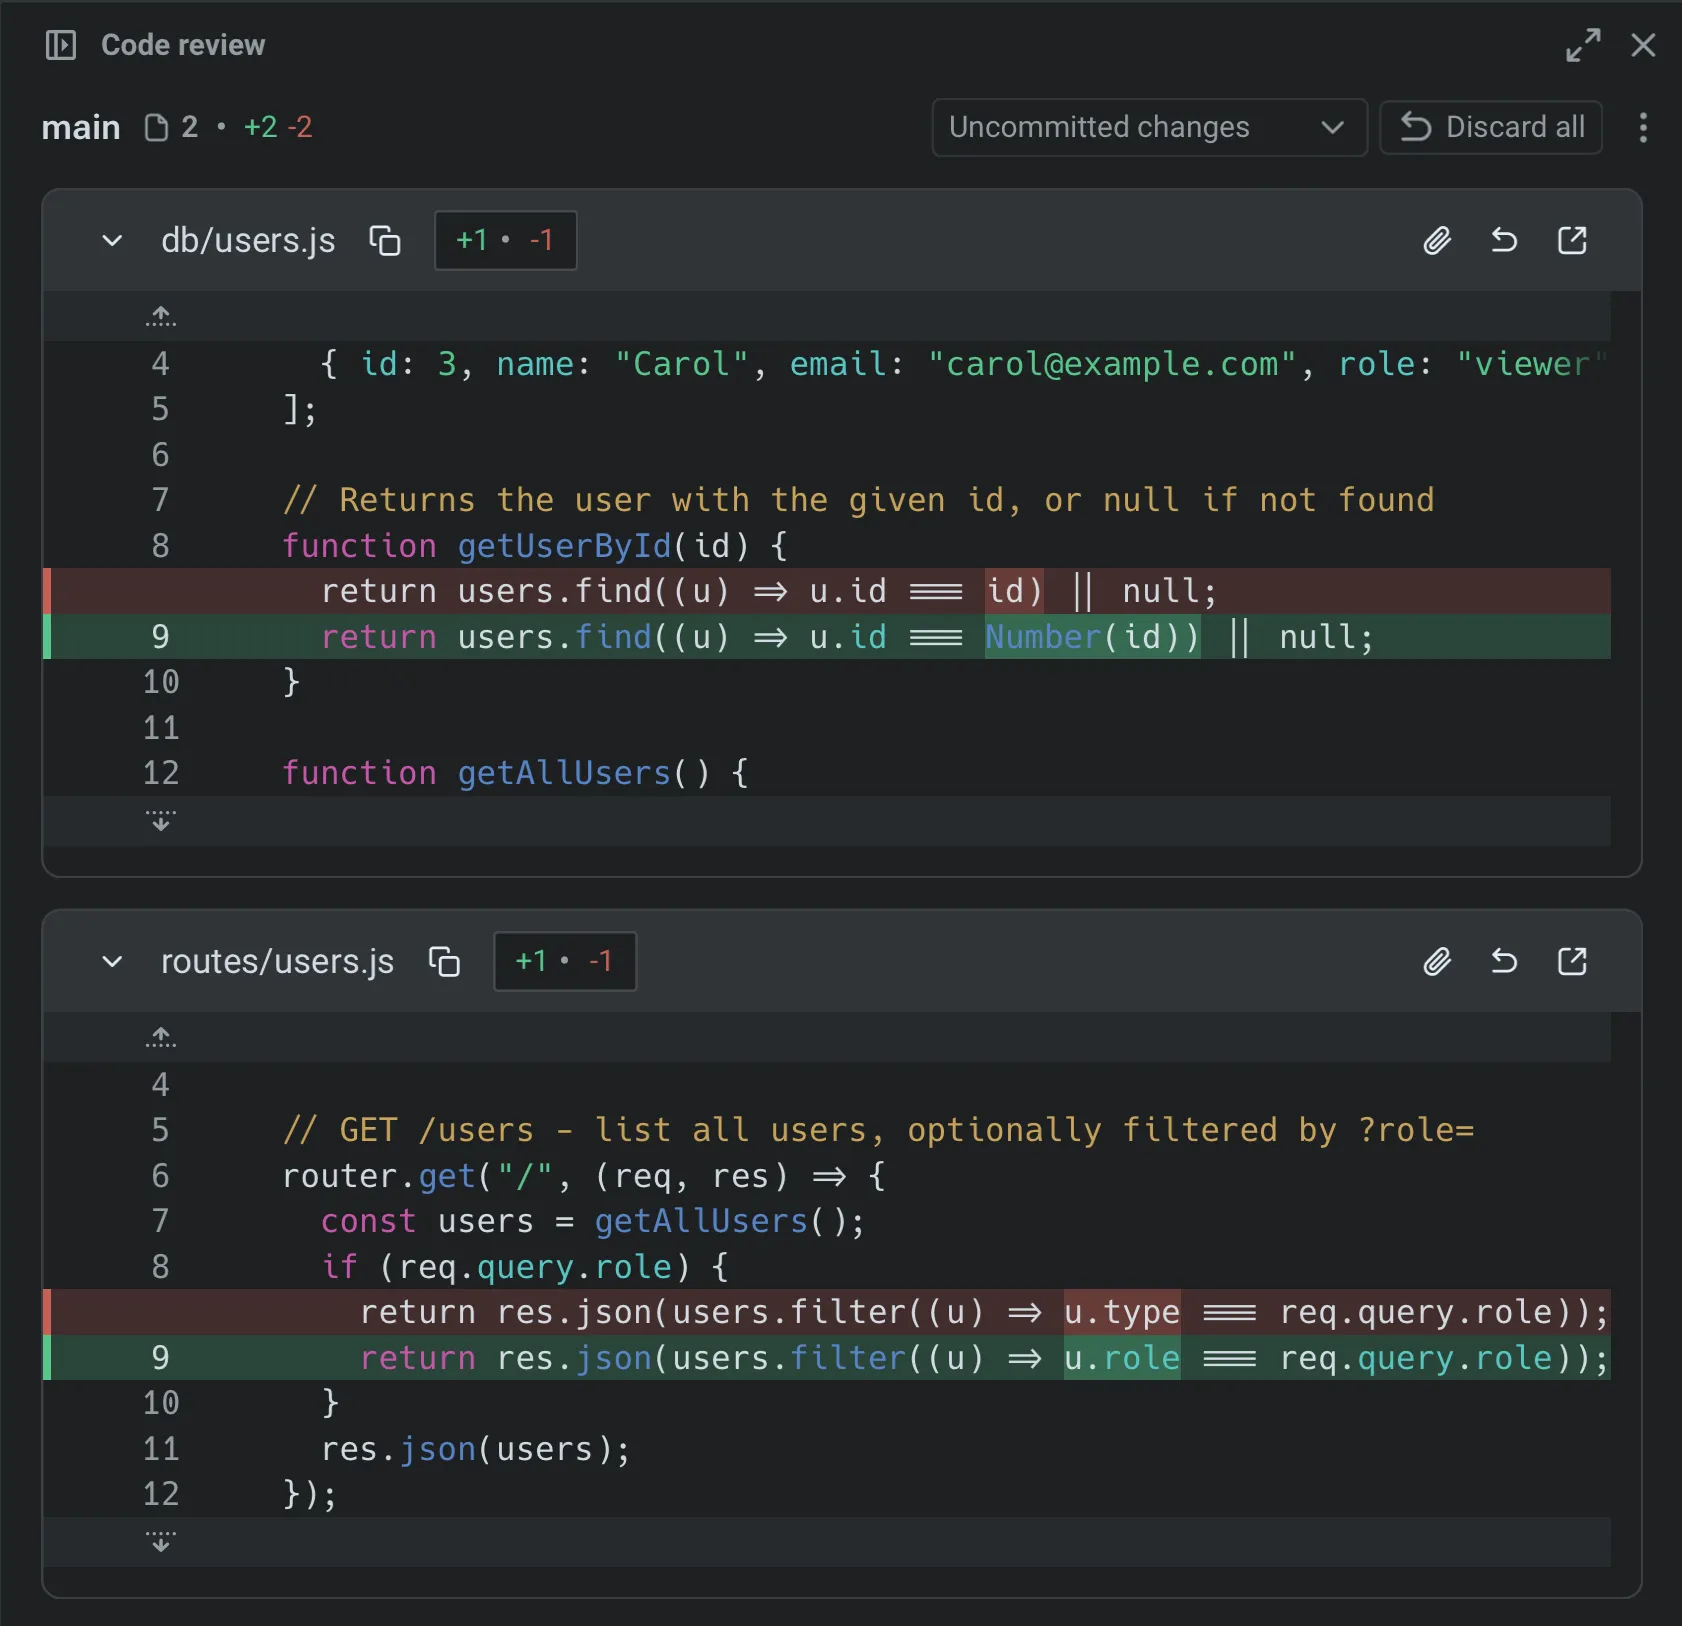1682x1626 pixels.
Task: Click the db/users.js file name
Action: pyautogui.click(x=248, y=240)
